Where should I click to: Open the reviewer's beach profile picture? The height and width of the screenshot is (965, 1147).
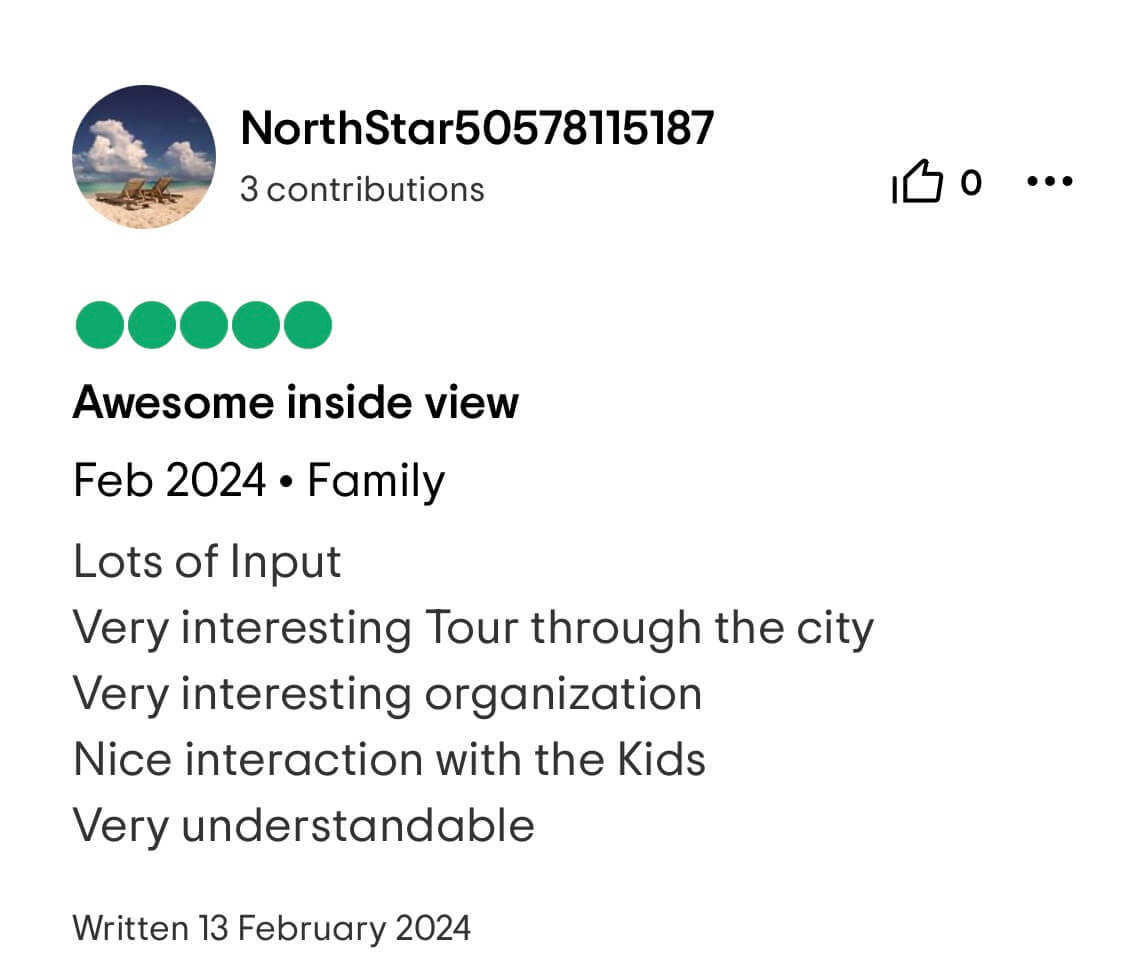click(144, 157)
